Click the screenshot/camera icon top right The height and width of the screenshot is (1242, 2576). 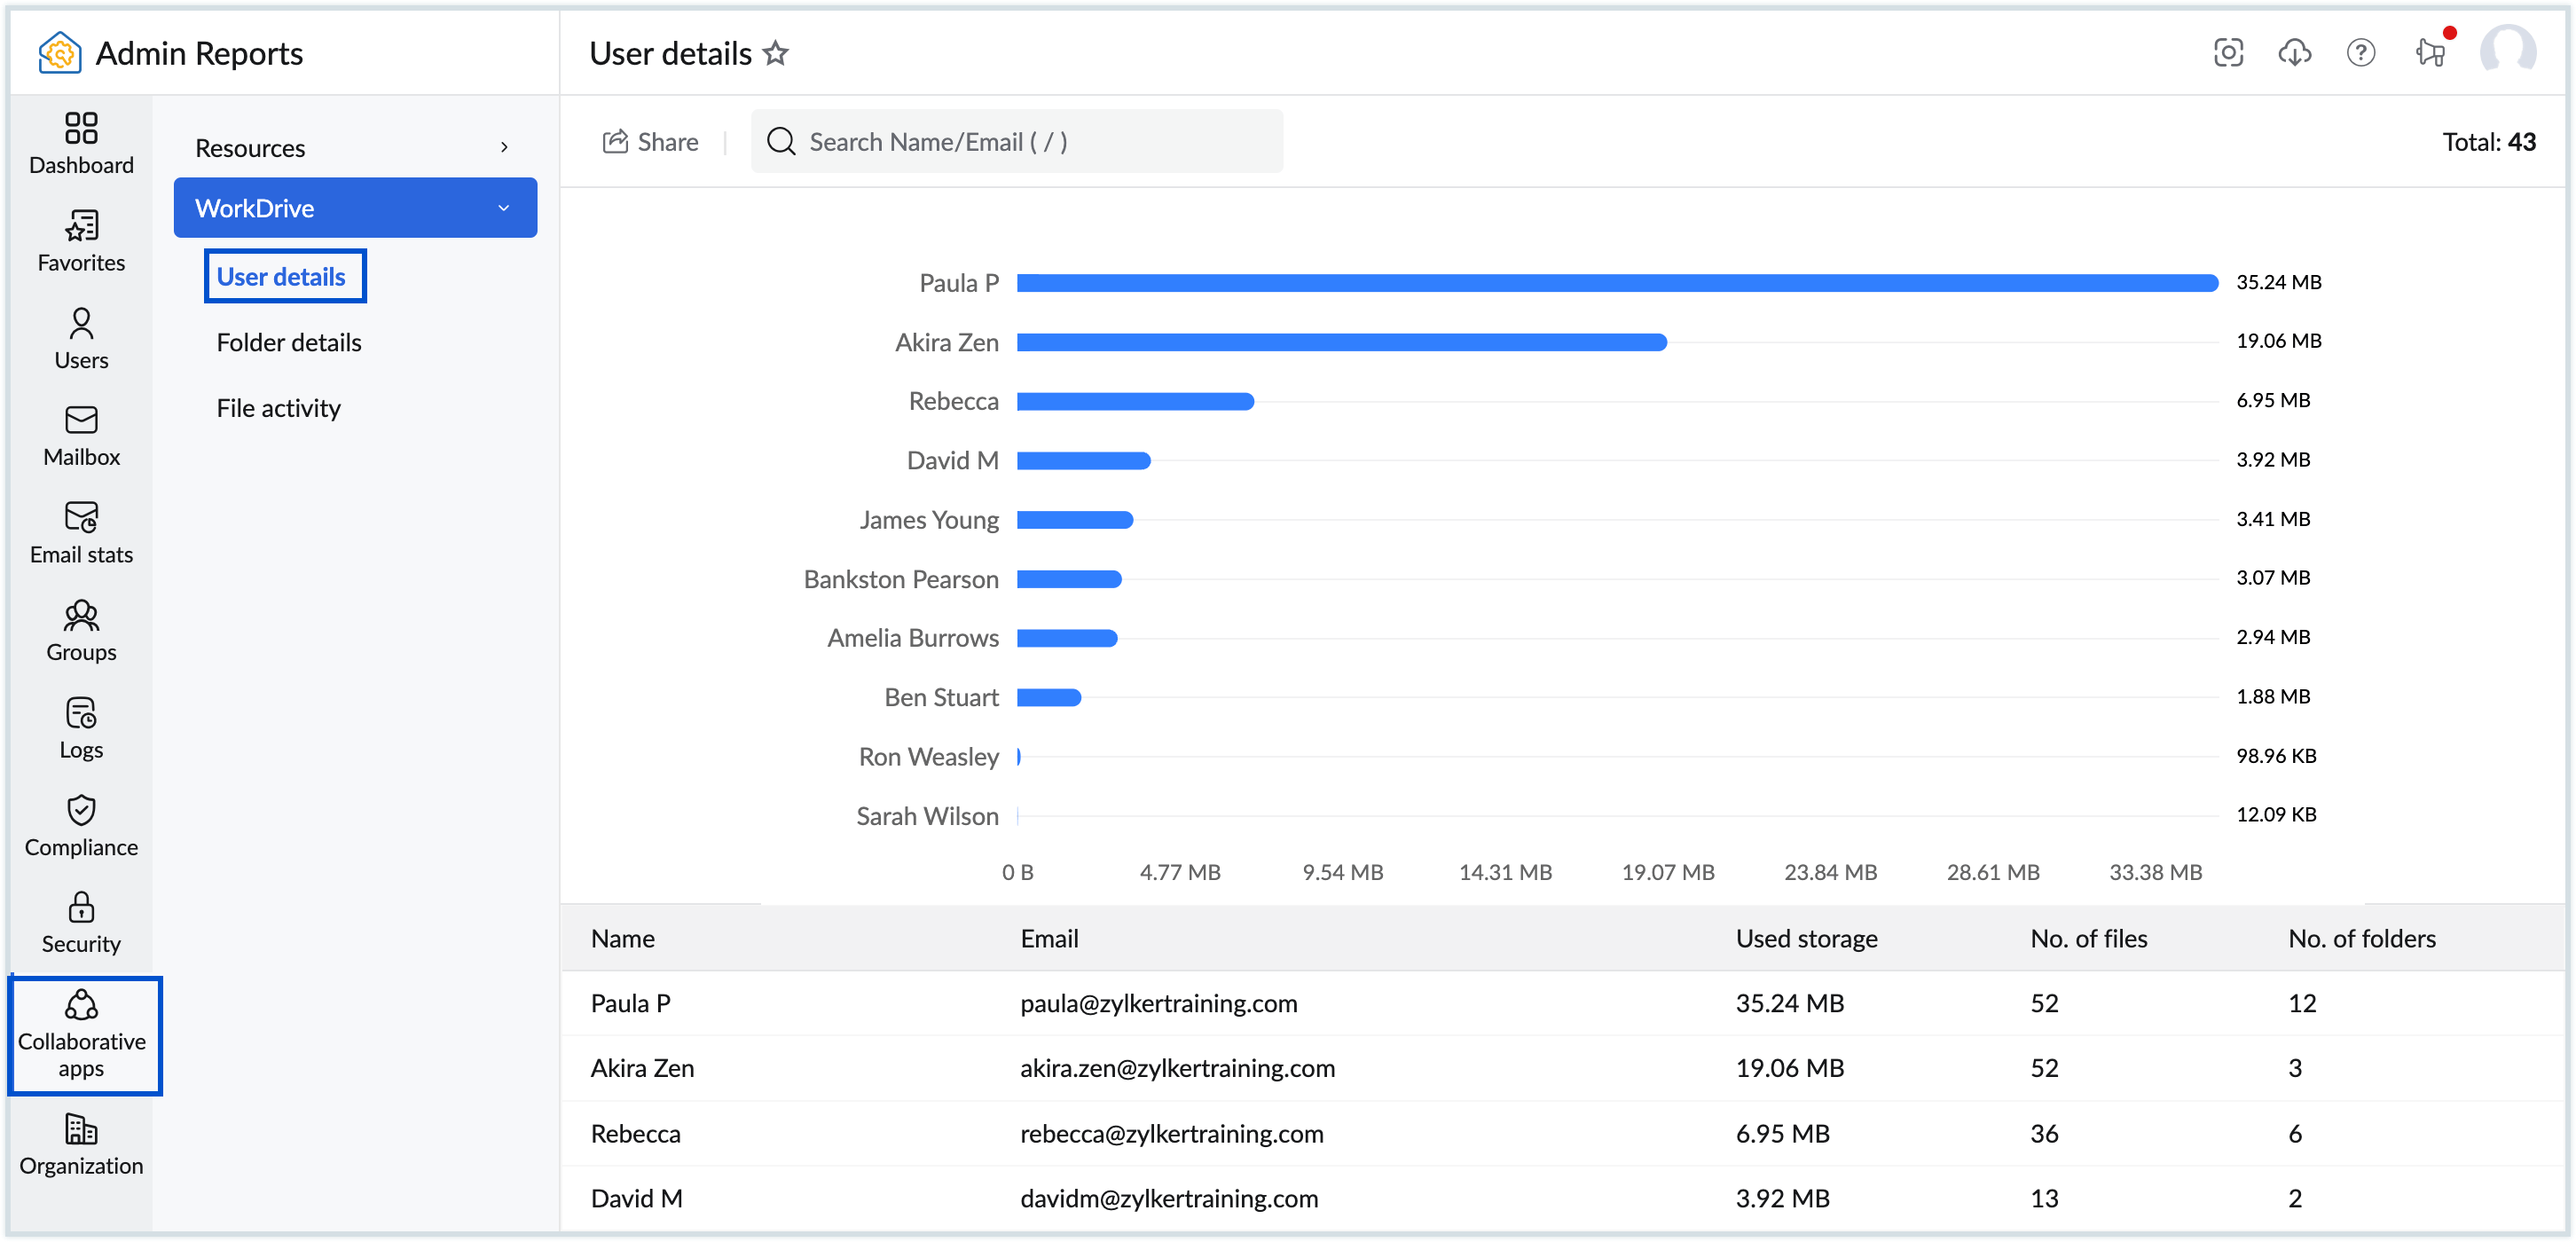coord(2231,54)
